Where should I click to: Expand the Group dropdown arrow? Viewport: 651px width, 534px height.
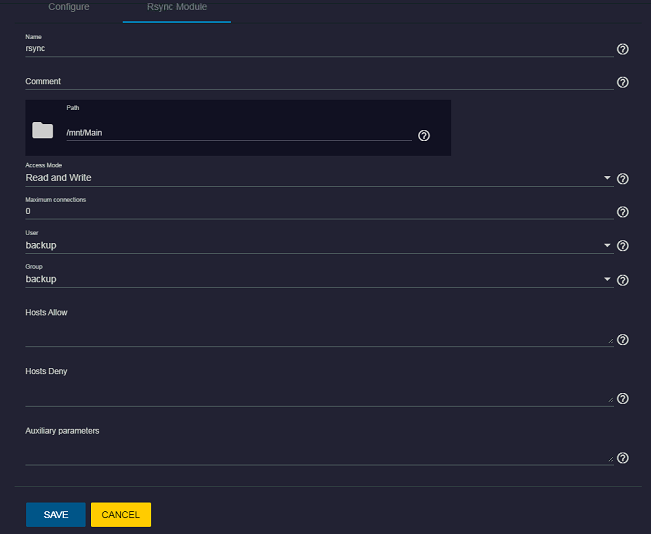point(607,279)
